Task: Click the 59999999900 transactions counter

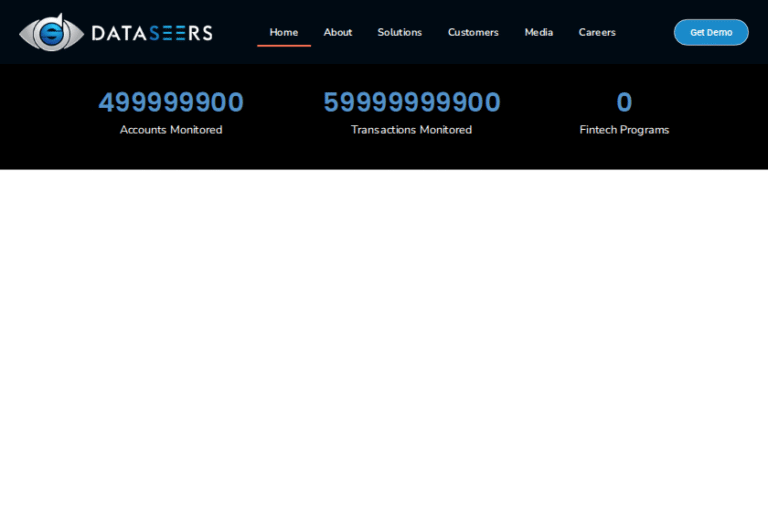Action: [x=411, y=103]
